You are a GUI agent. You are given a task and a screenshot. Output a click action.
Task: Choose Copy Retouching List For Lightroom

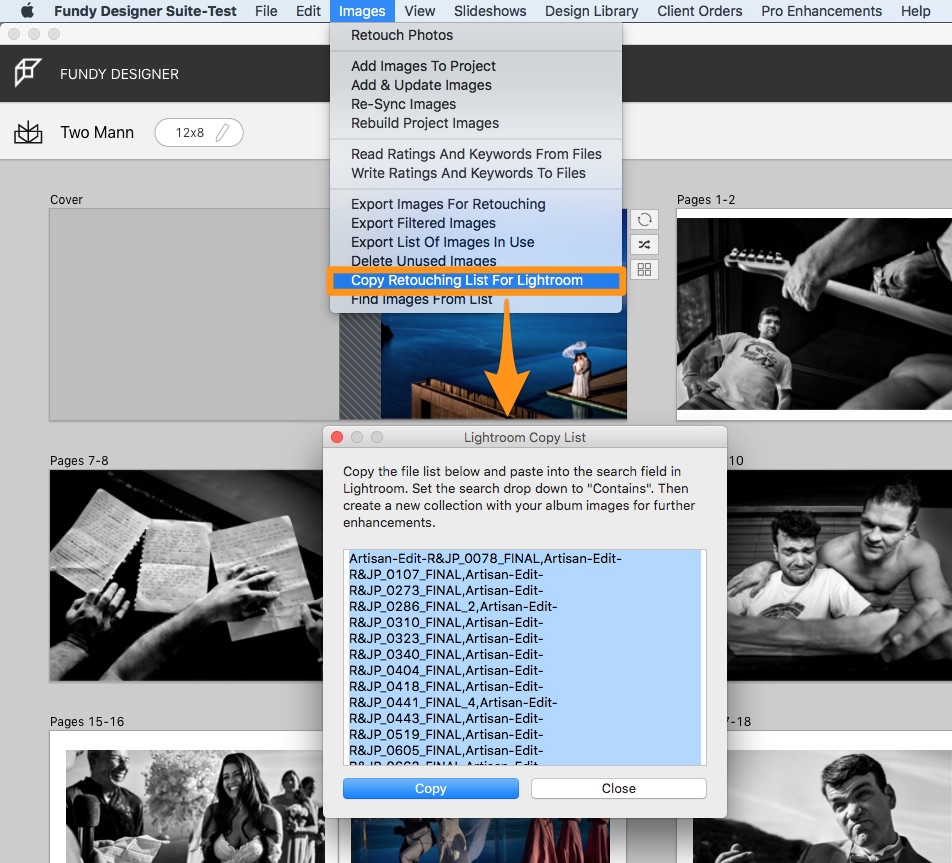476,280
